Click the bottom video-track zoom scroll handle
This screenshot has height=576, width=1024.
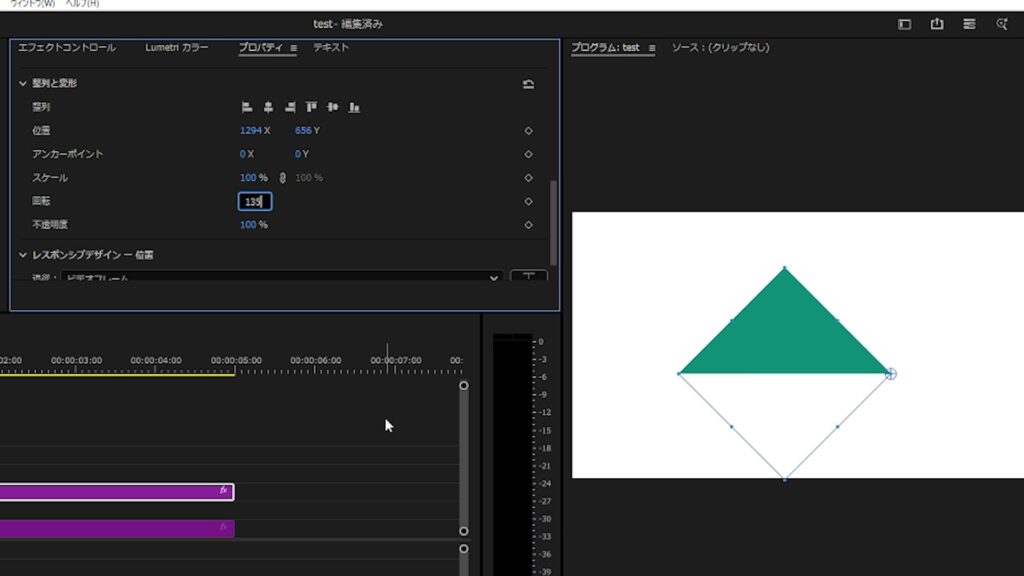tap(464, 531)
